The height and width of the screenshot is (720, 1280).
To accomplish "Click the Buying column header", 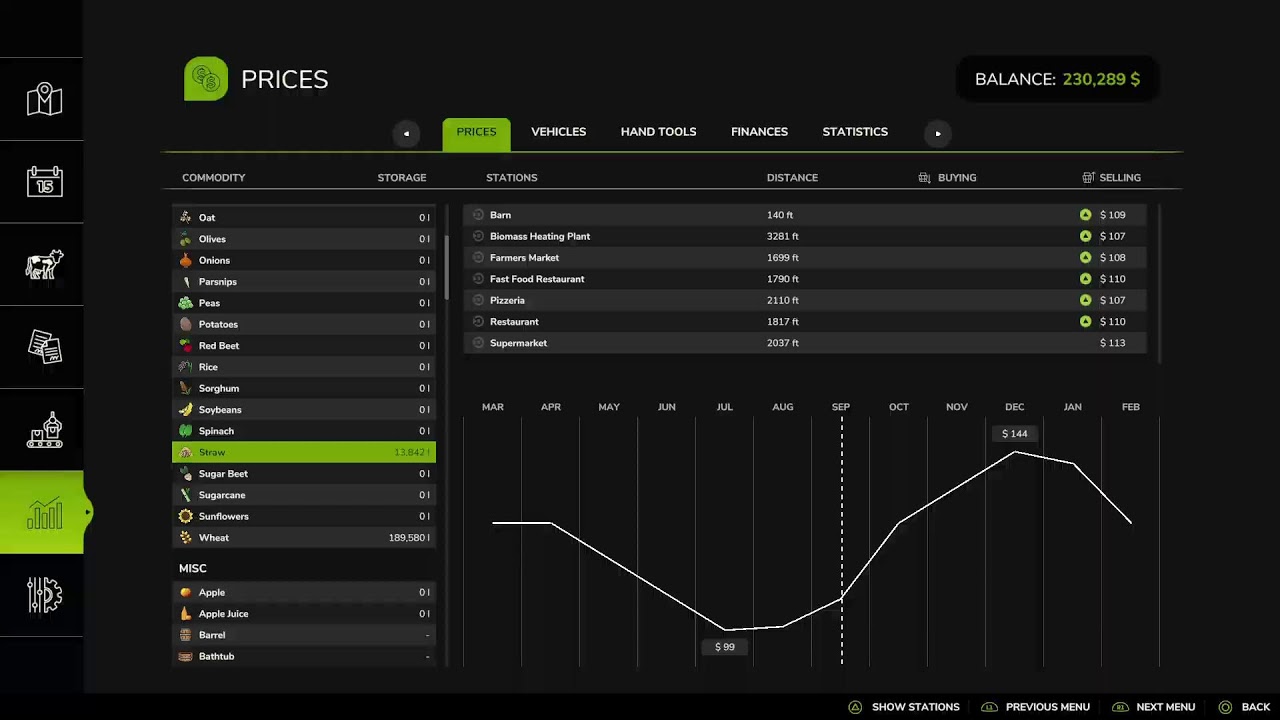I will [x=947, y=177].
